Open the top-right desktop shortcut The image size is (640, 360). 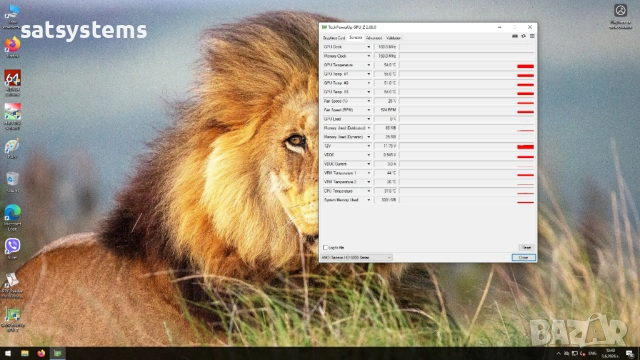click(x=620, y=16)
